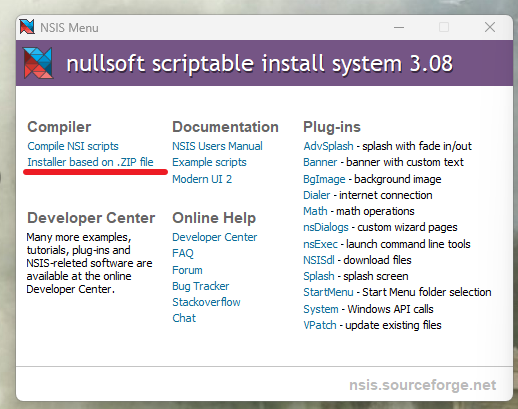
Task: Open the AdvSplash plug-in docs
Action: (328, 146)
